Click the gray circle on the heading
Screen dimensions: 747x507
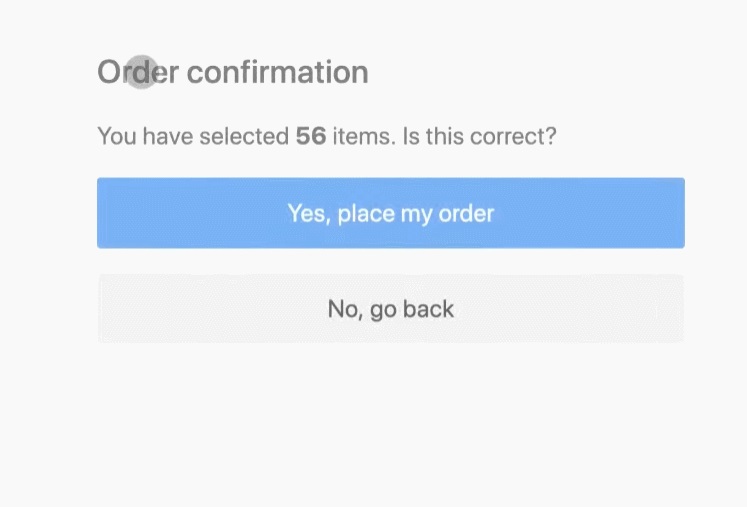(142, 72)
